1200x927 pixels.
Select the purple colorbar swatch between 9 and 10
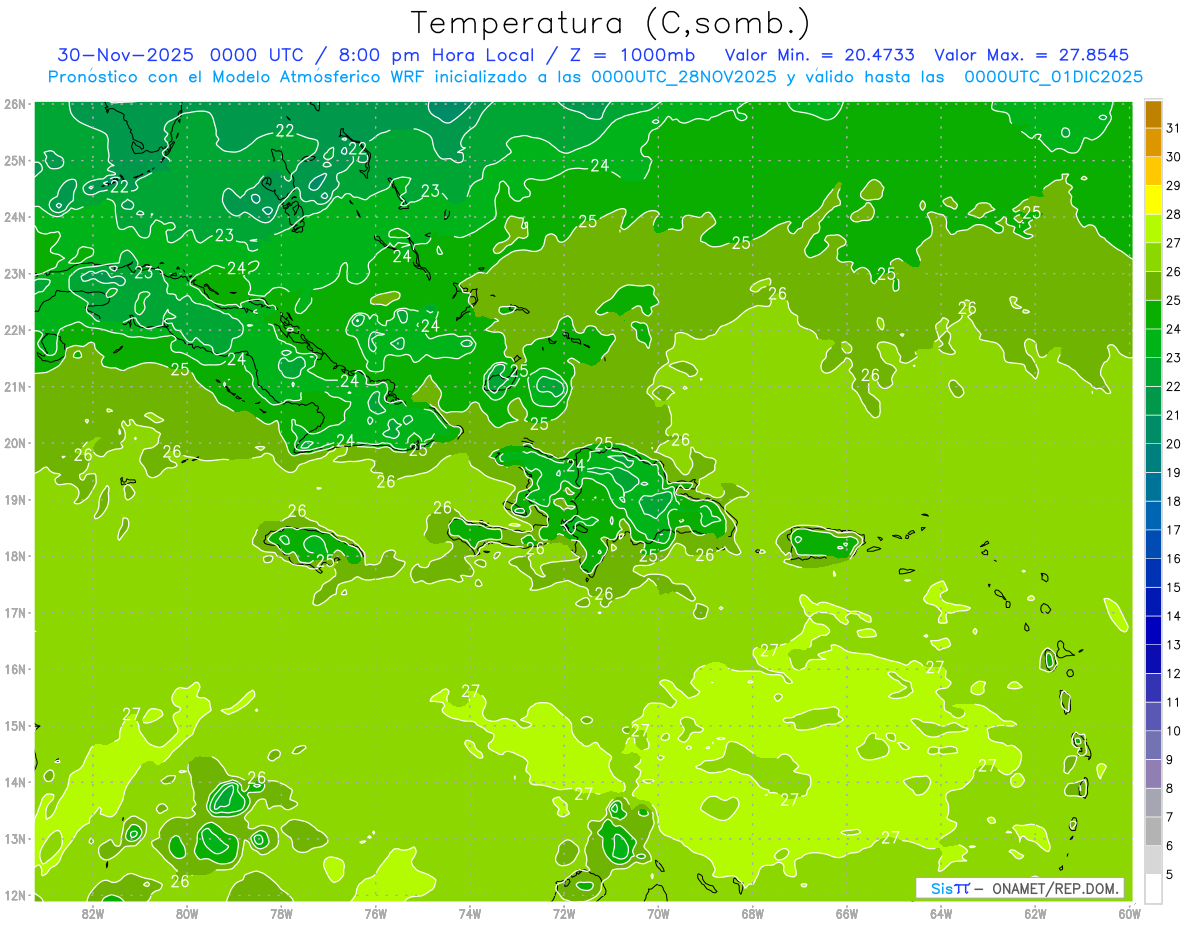tap(1153, 745)
